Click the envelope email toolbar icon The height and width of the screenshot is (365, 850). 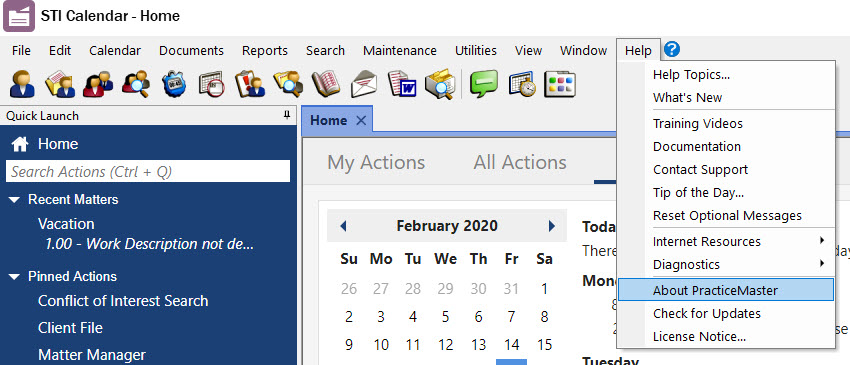[x=364, y=84]
